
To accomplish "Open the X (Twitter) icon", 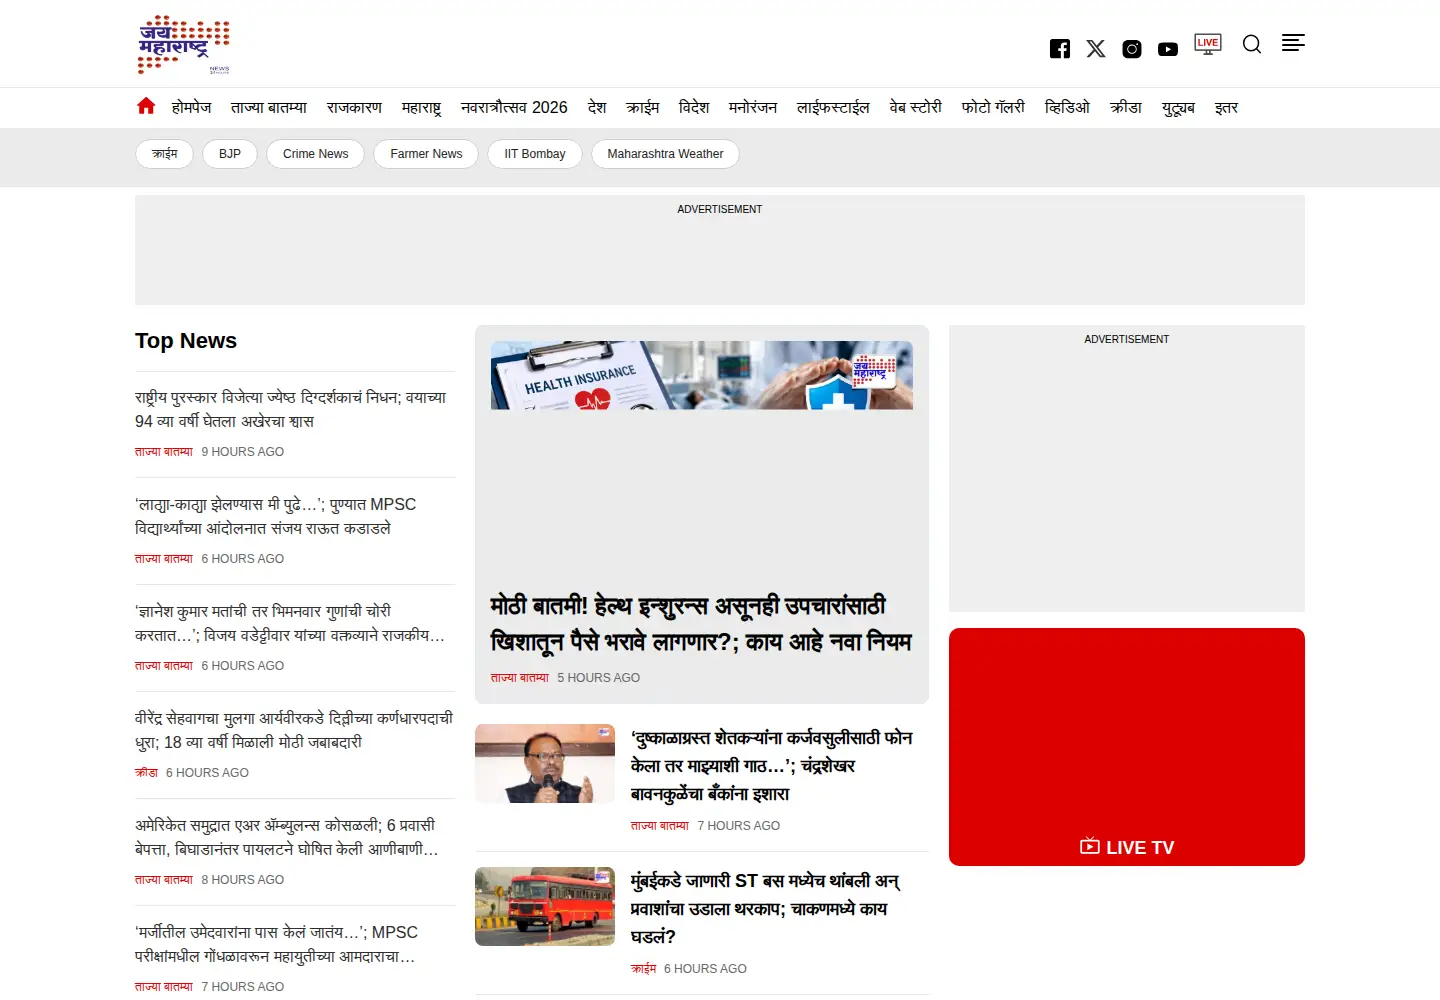I will click(1096, 49).
